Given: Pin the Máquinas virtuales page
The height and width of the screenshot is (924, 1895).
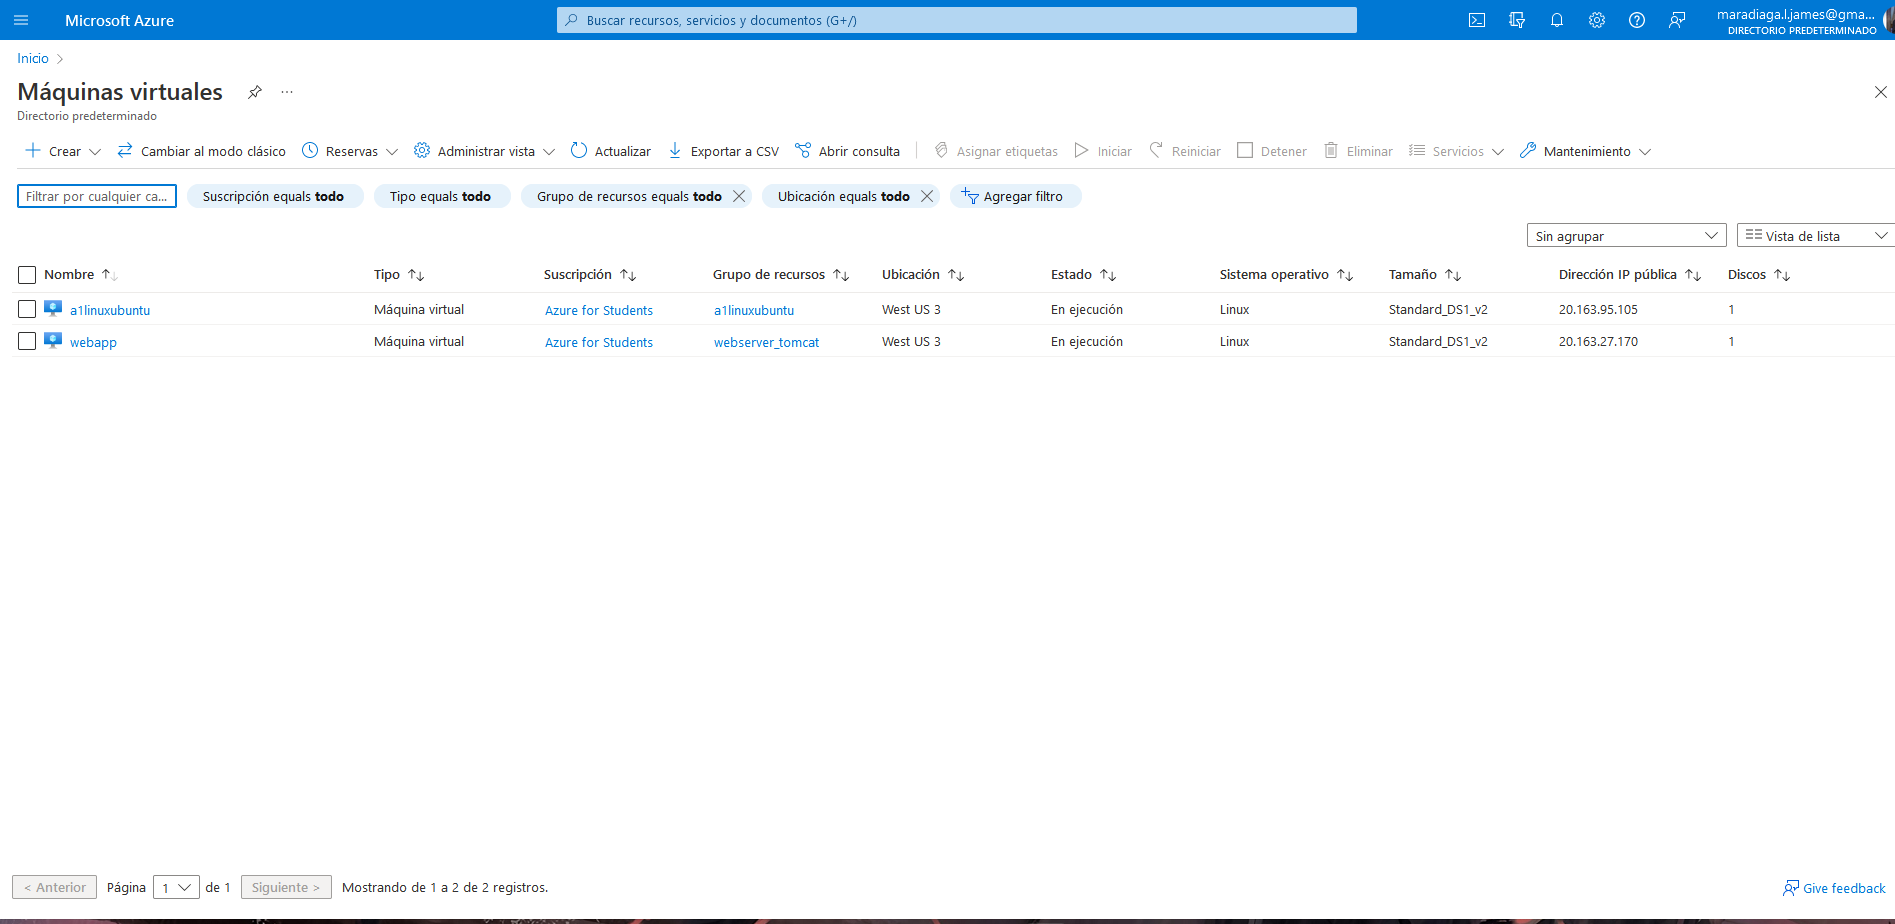Looking at the screenshot, I should click(x=255, y=92).
